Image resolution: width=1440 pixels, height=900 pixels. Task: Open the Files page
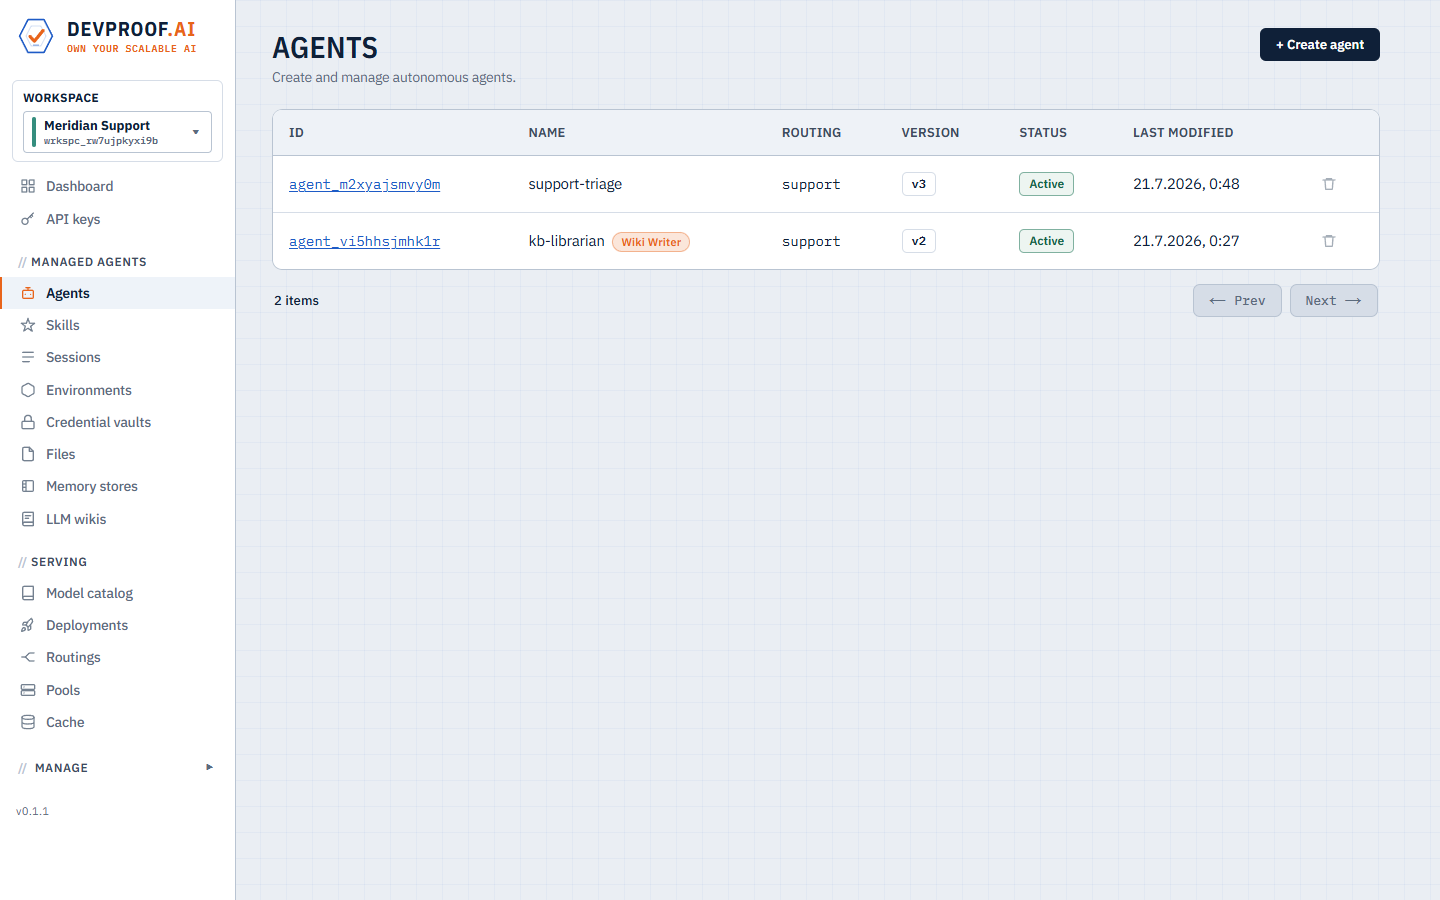coord(117,454)
